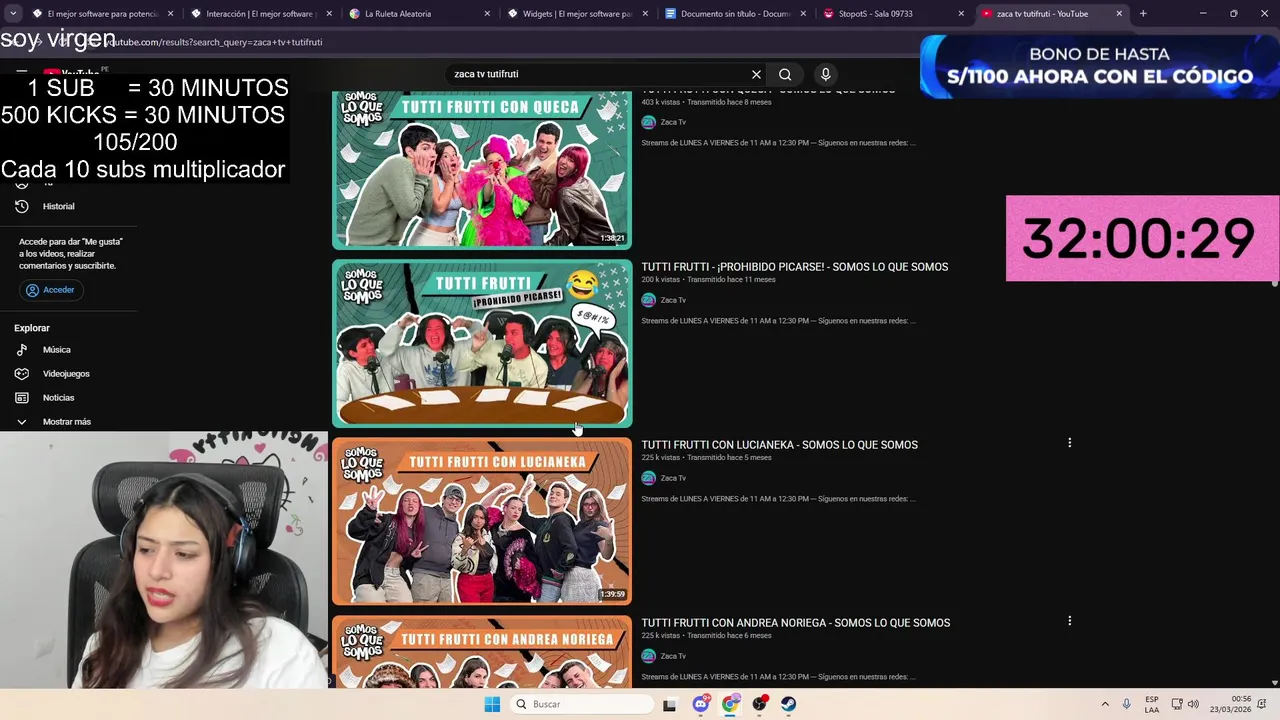Screen dimensions: 1280x720
Task: Open title 'TUTTI FRUTTI CON LUCIANEKA'
Action: pos(779,445)
